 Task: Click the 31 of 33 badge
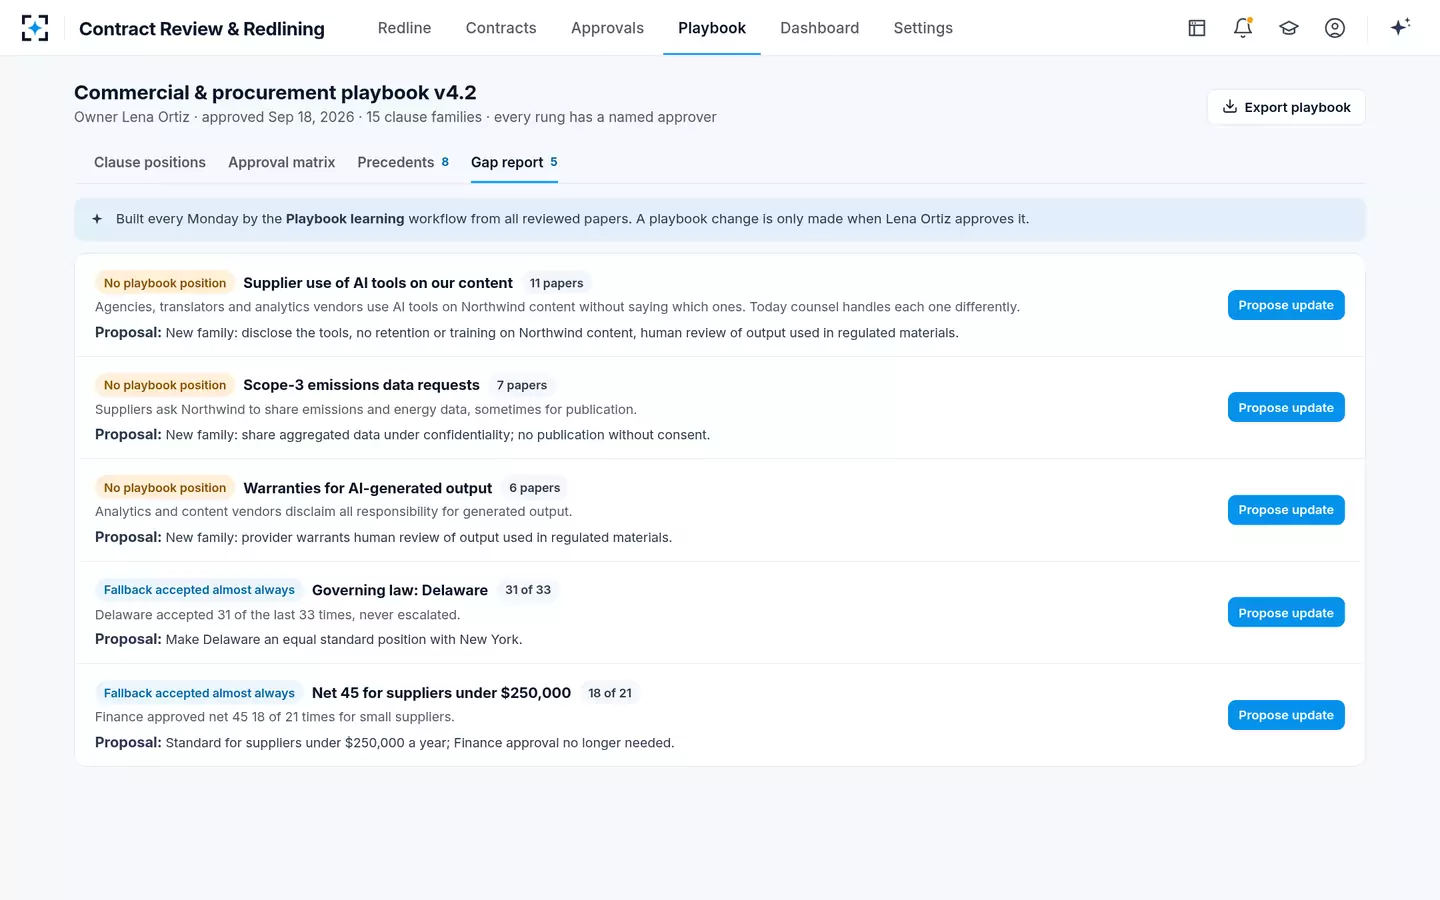coord(528,590)
